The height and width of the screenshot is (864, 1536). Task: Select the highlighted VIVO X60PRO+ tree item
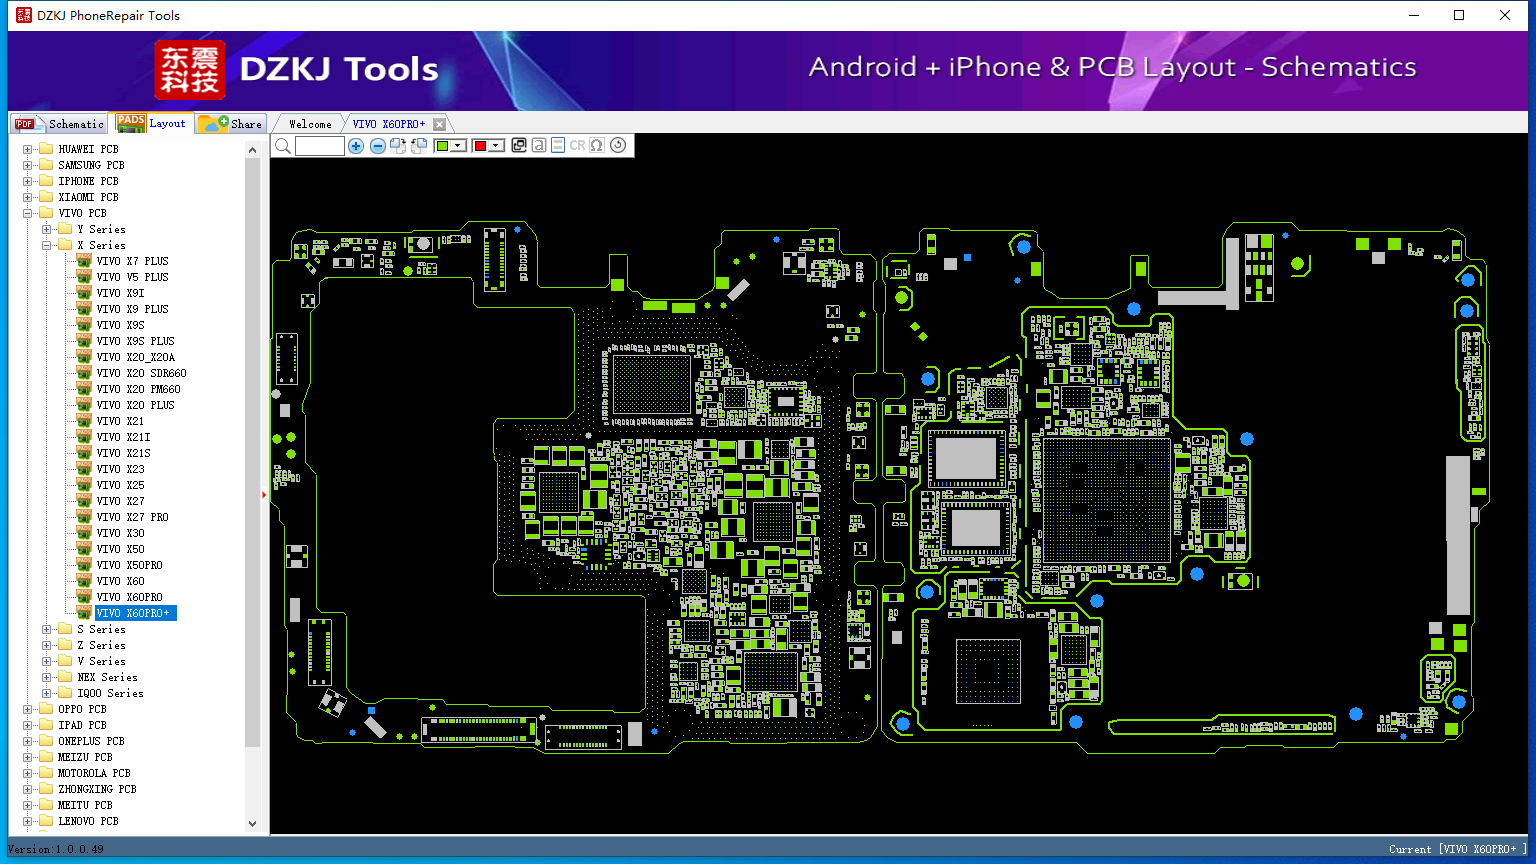[134, 613]
